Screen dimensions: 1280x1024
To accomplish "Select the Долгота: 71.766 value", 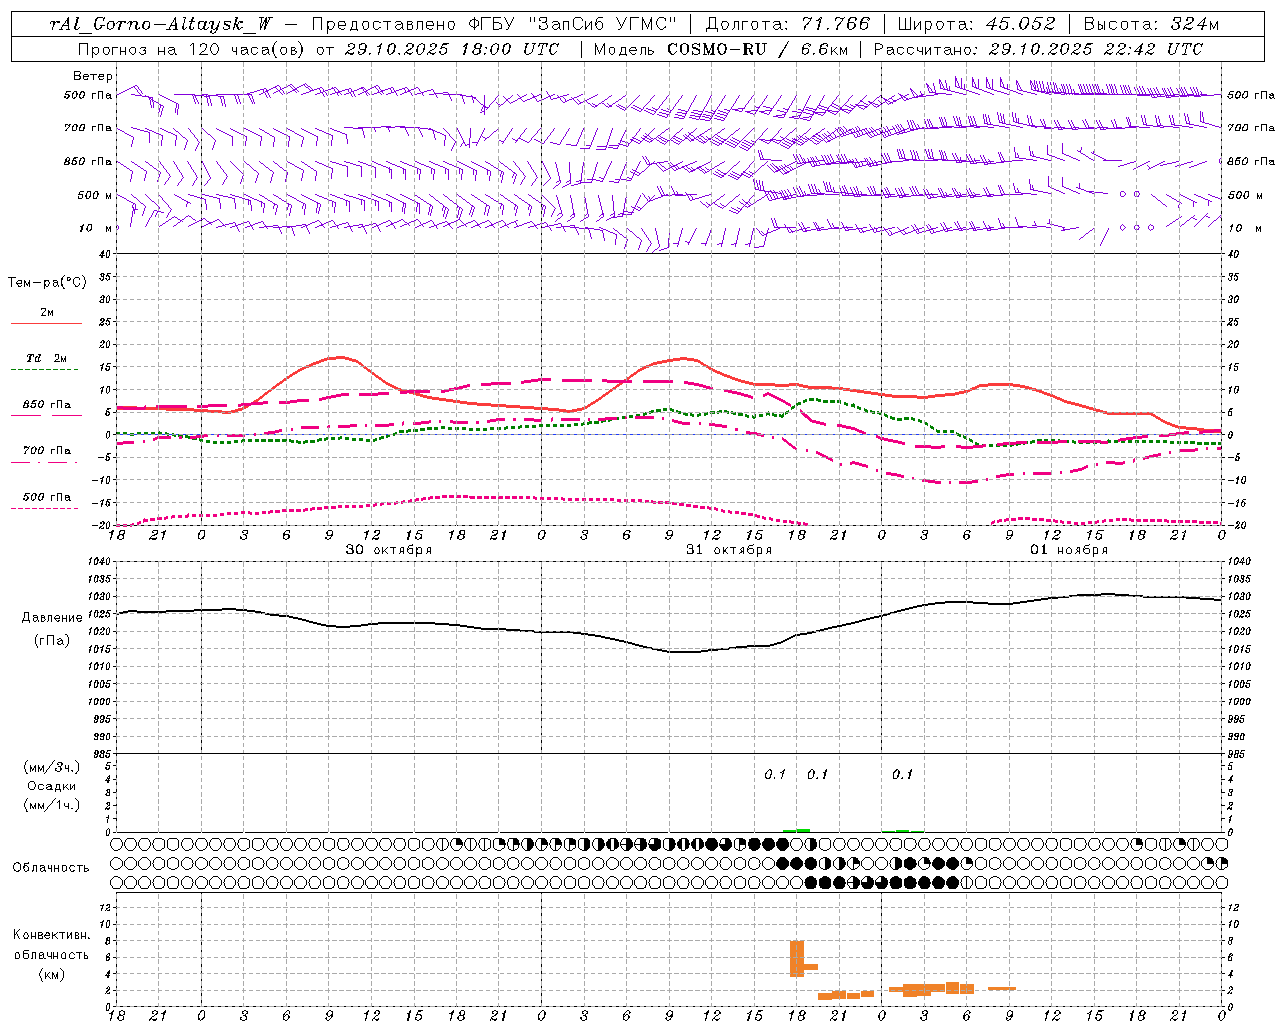I will [x=788, y=24].
